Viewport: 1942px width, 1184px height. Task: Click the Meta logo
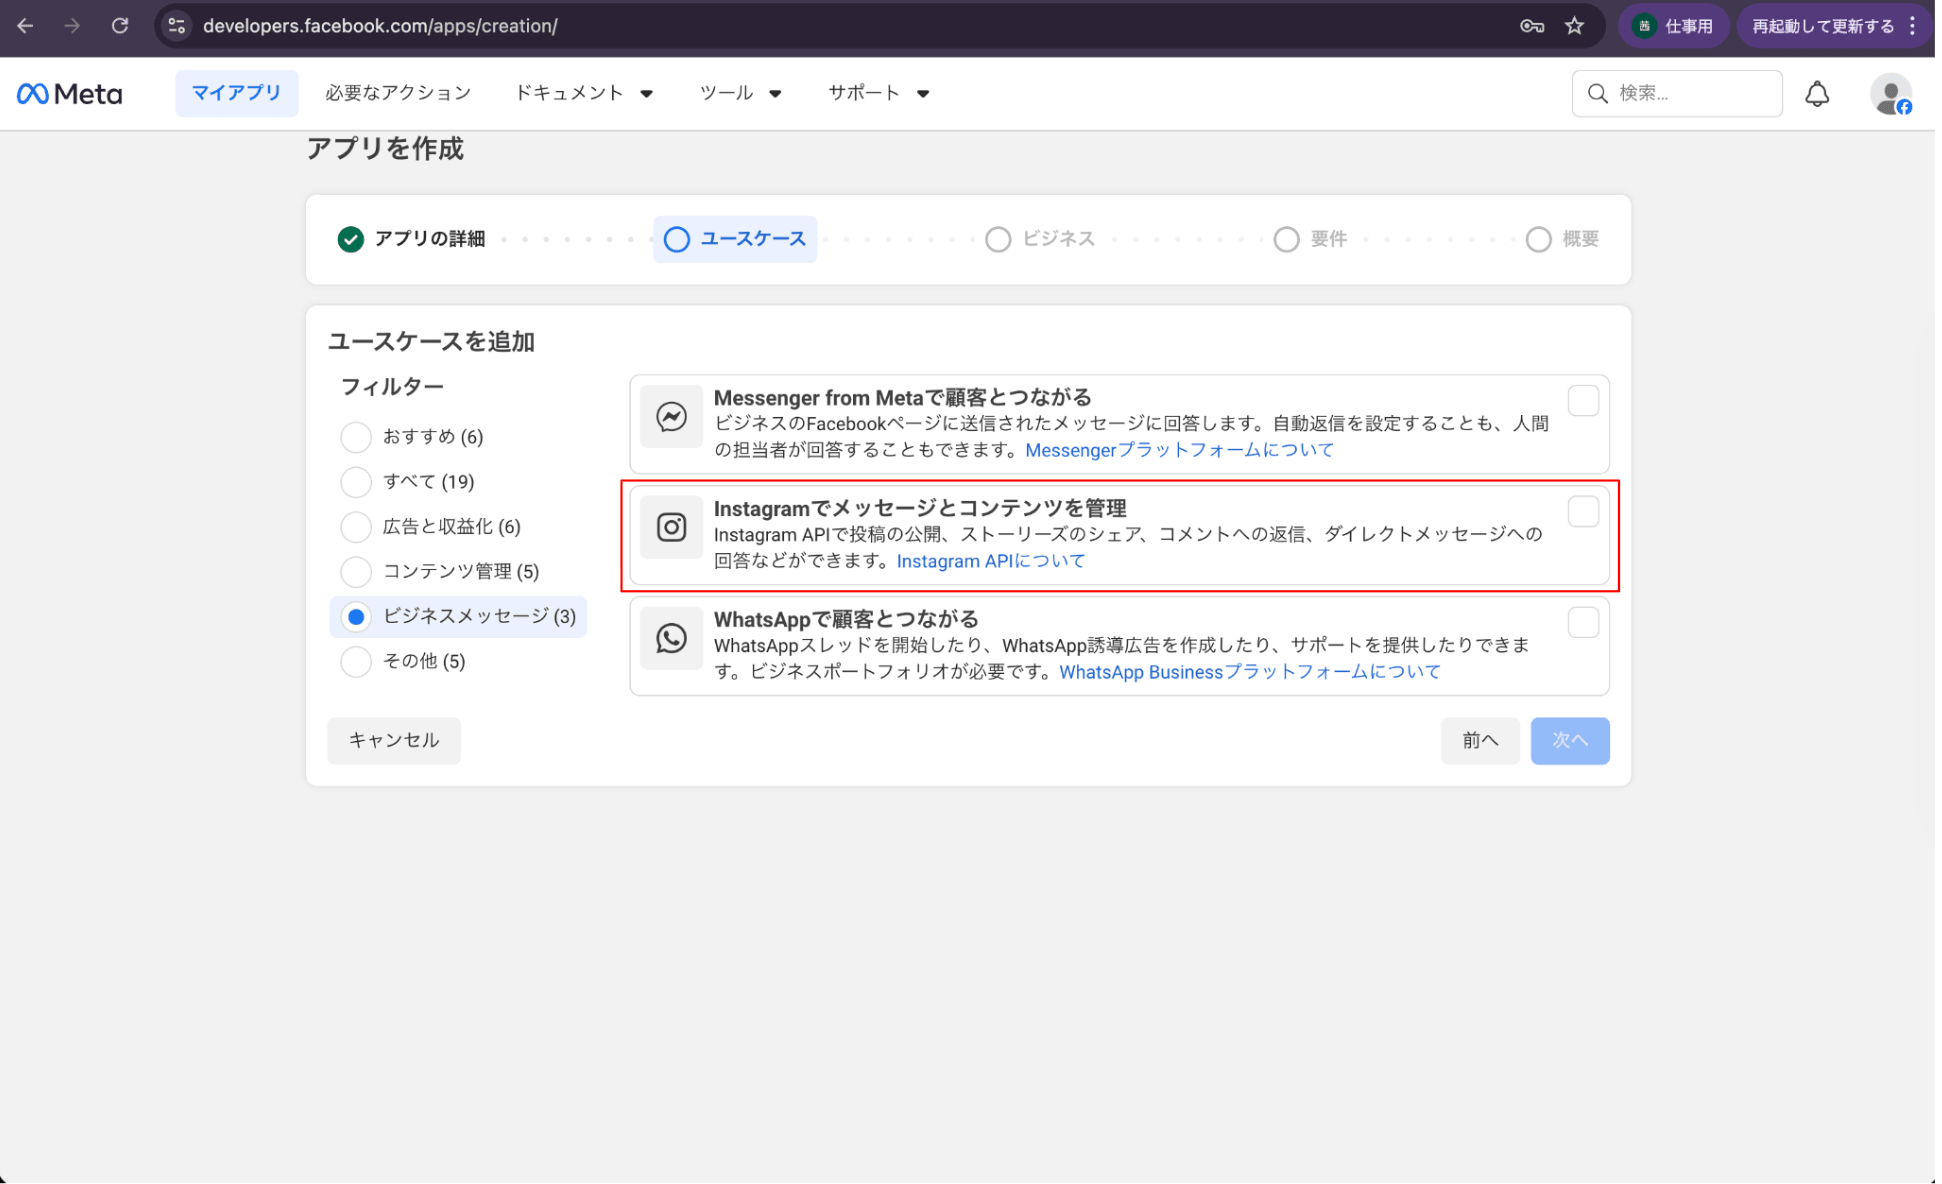click(x=70, y=94)
